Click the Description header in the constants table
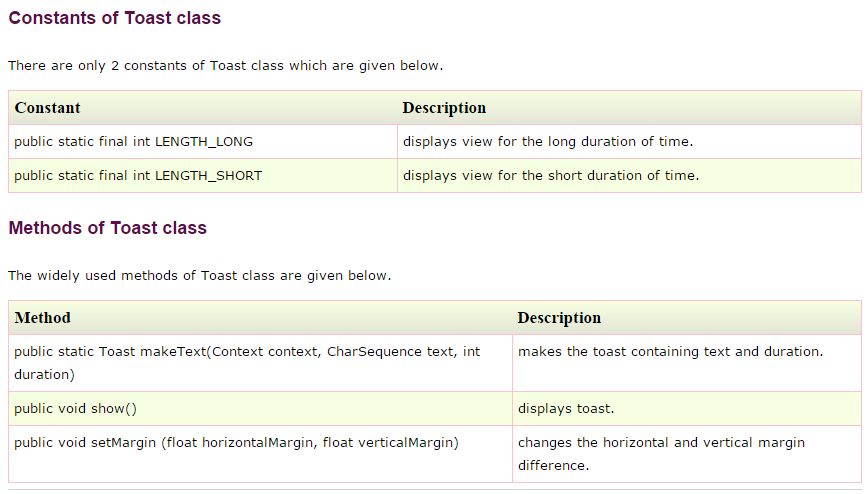 tap(444, 108)
